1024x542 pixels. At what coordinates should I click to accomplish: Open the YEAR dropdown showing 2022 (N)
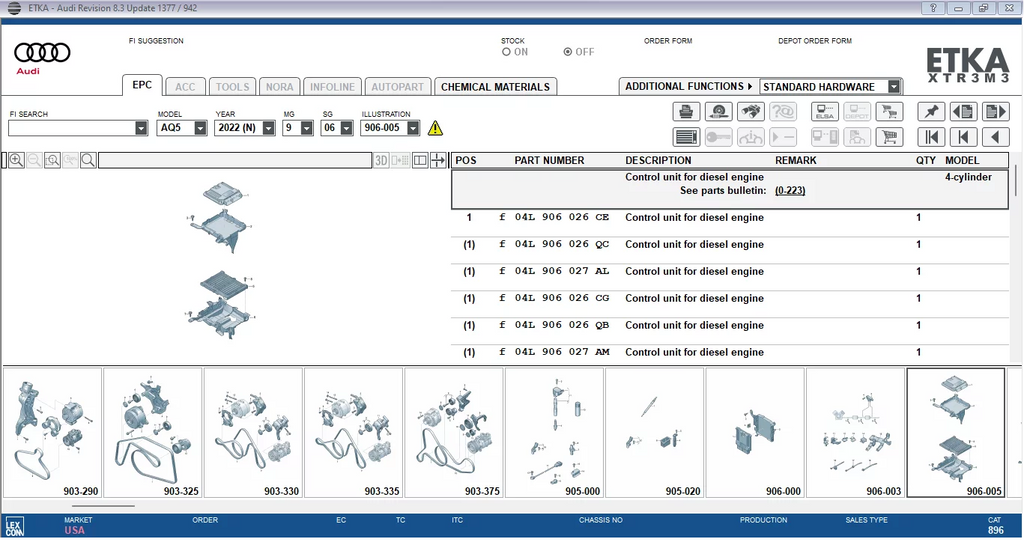pyautogui.click(x=268, y=128)
